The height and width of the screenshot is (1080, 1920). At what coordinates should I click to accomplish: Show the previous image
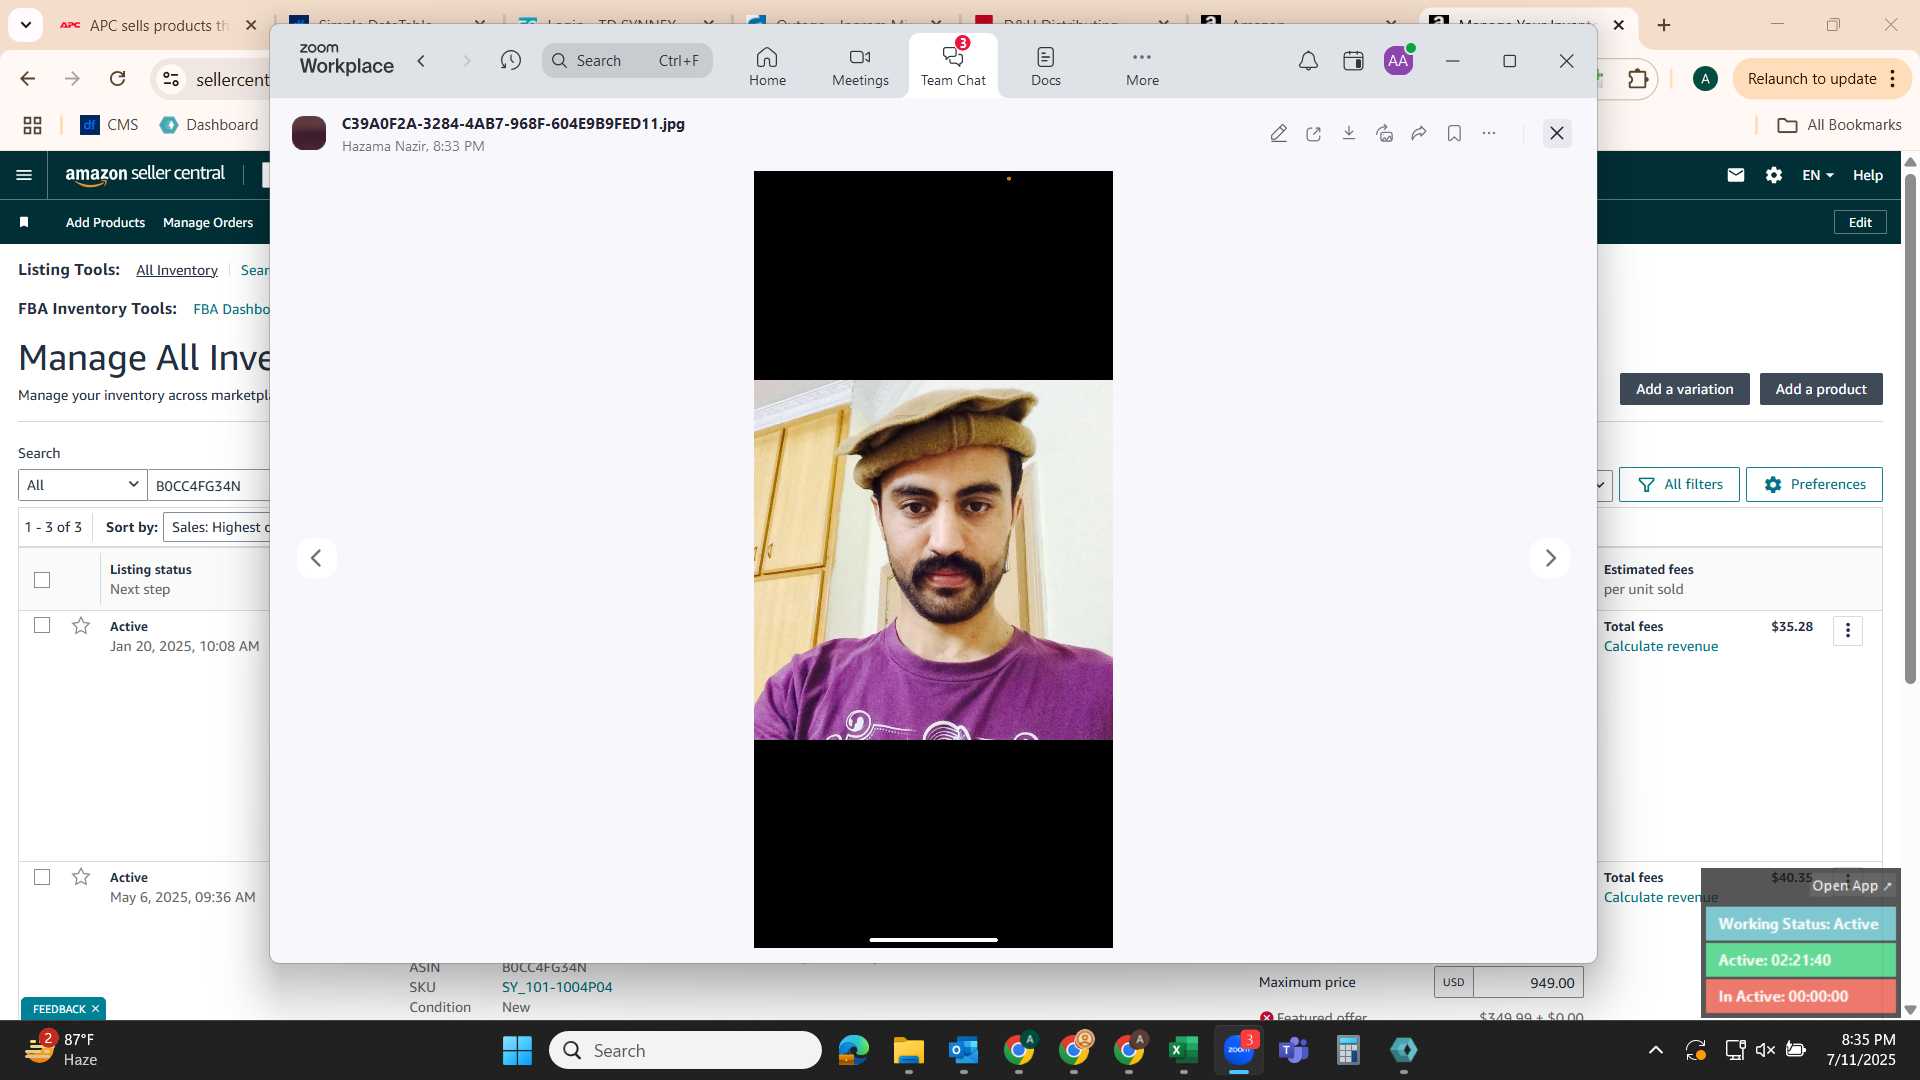(x=316, y=558)
